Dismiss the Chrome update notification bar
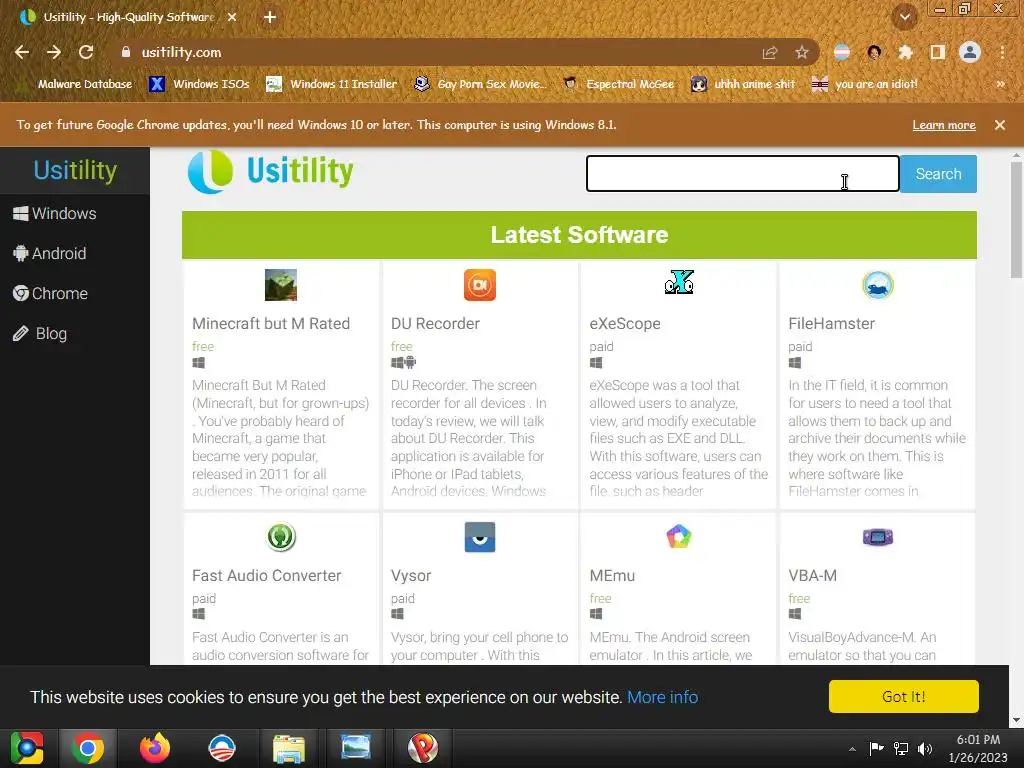This screenshot has height=768, width=1024. click(x=1000, y=125)
